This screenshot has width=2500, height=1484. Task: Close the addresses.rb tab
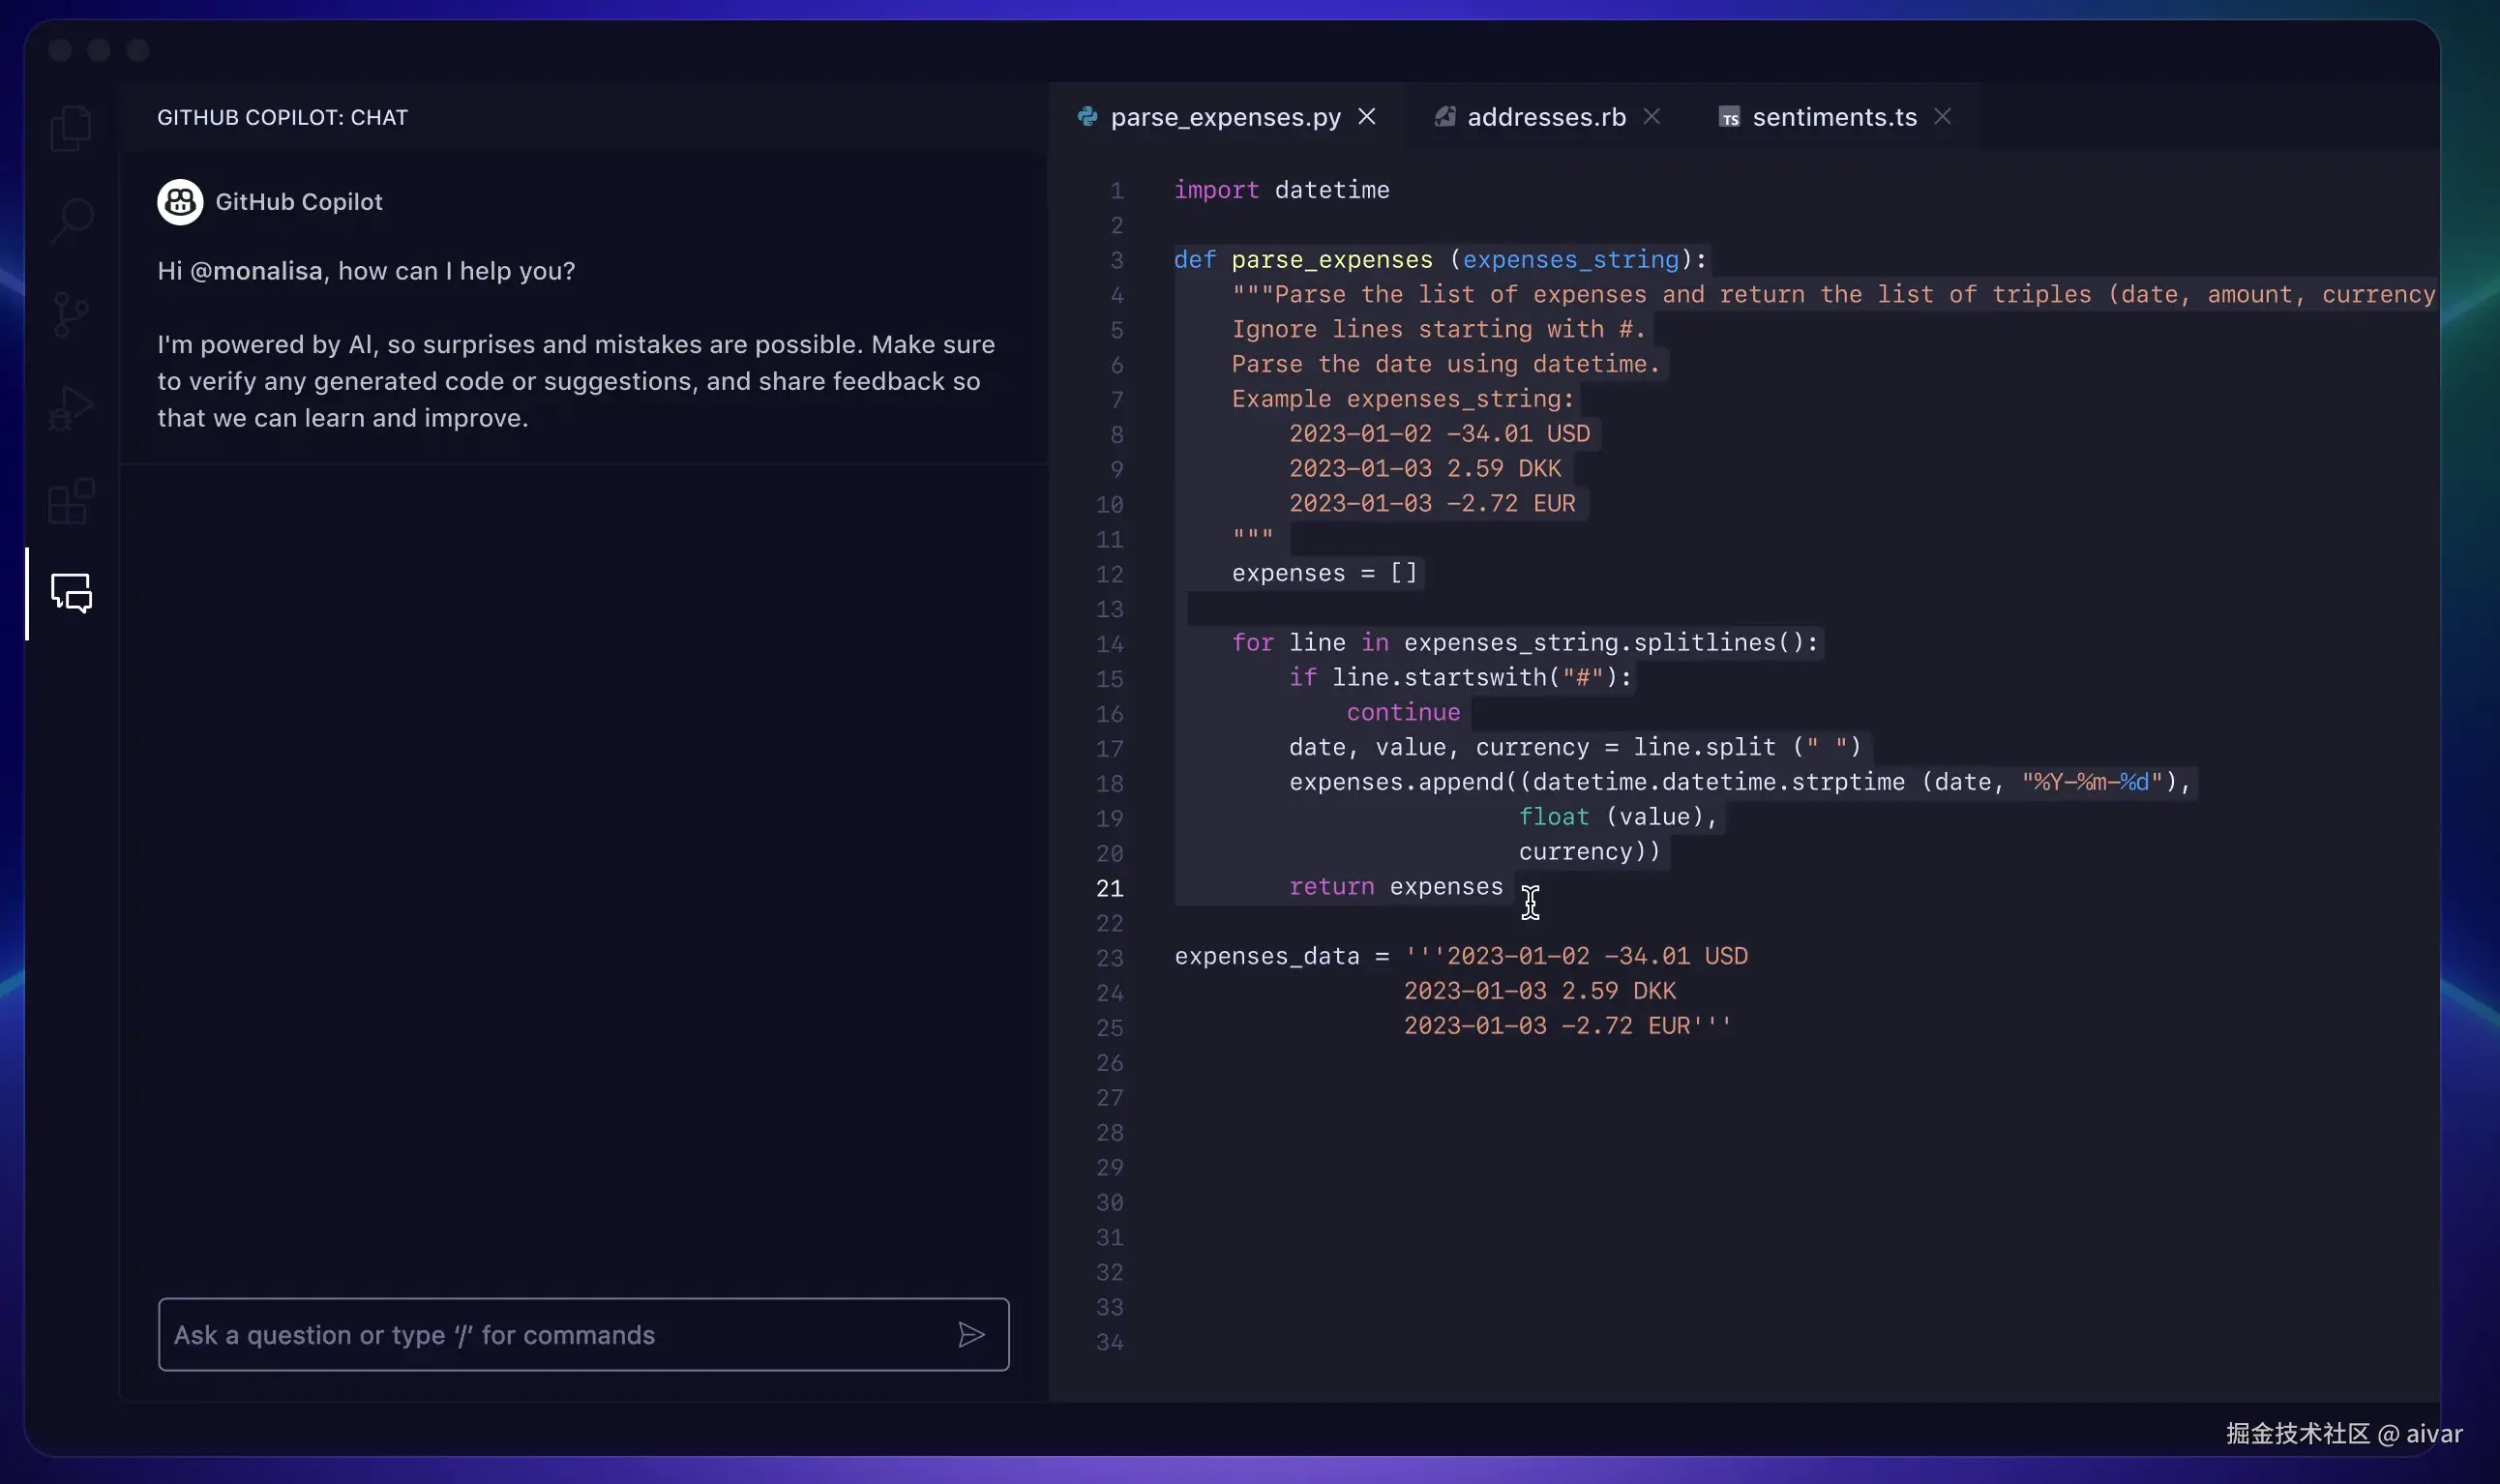pyautogui.click(x=1651, y=116)
